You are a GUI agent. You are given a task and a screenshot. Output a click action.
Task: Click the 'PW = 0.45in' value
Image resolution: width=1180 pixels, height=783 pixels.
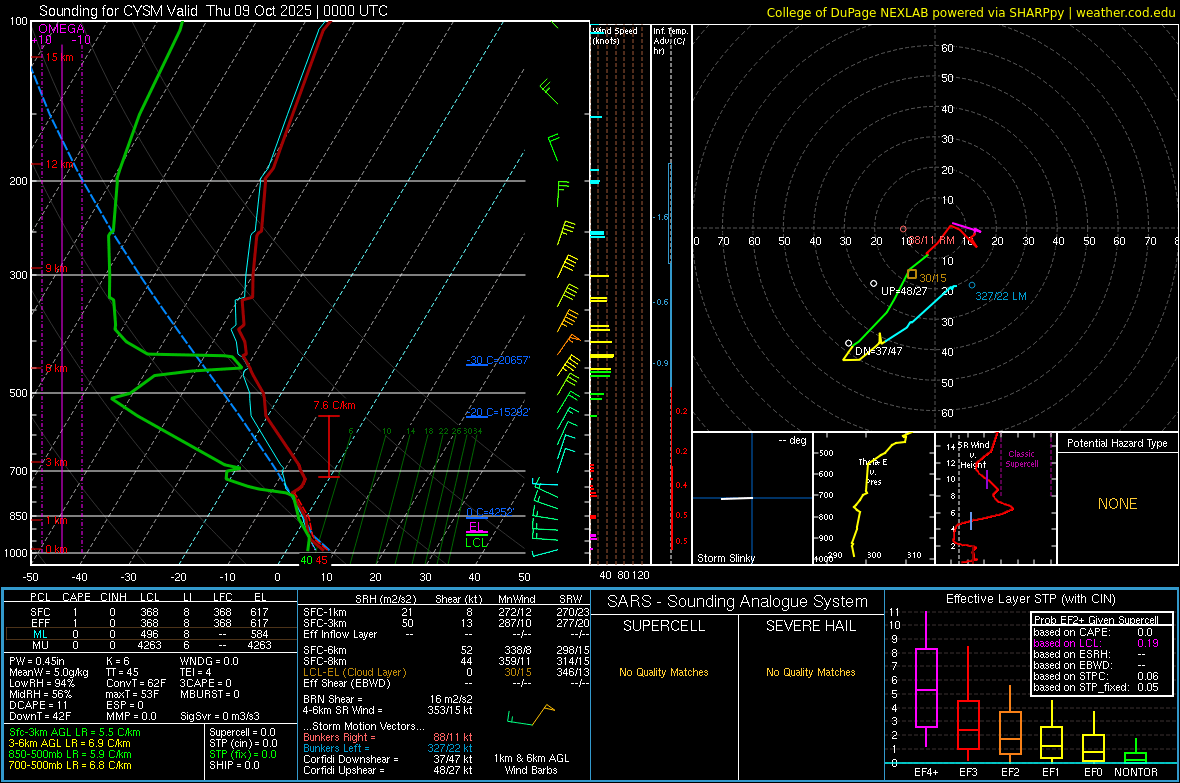click(36, 661)
